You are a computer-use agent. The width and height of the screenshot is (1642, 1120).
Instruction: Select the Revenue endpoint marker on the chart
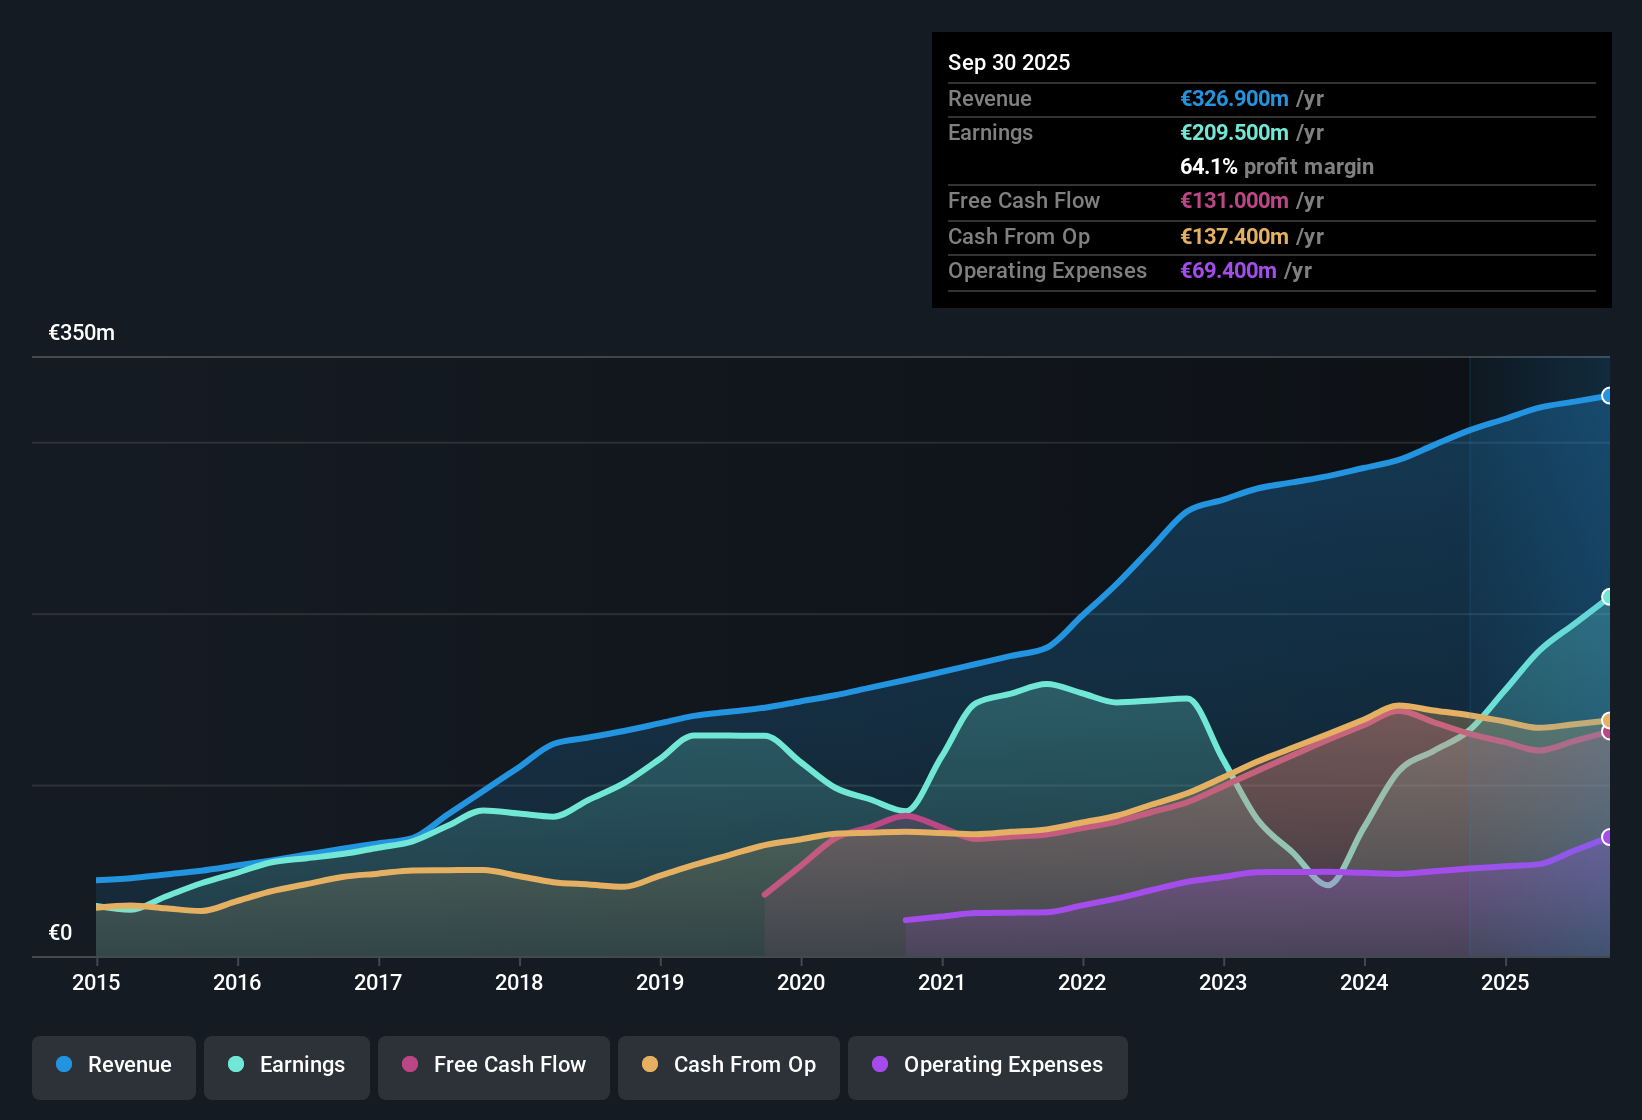pos(1607,395)
